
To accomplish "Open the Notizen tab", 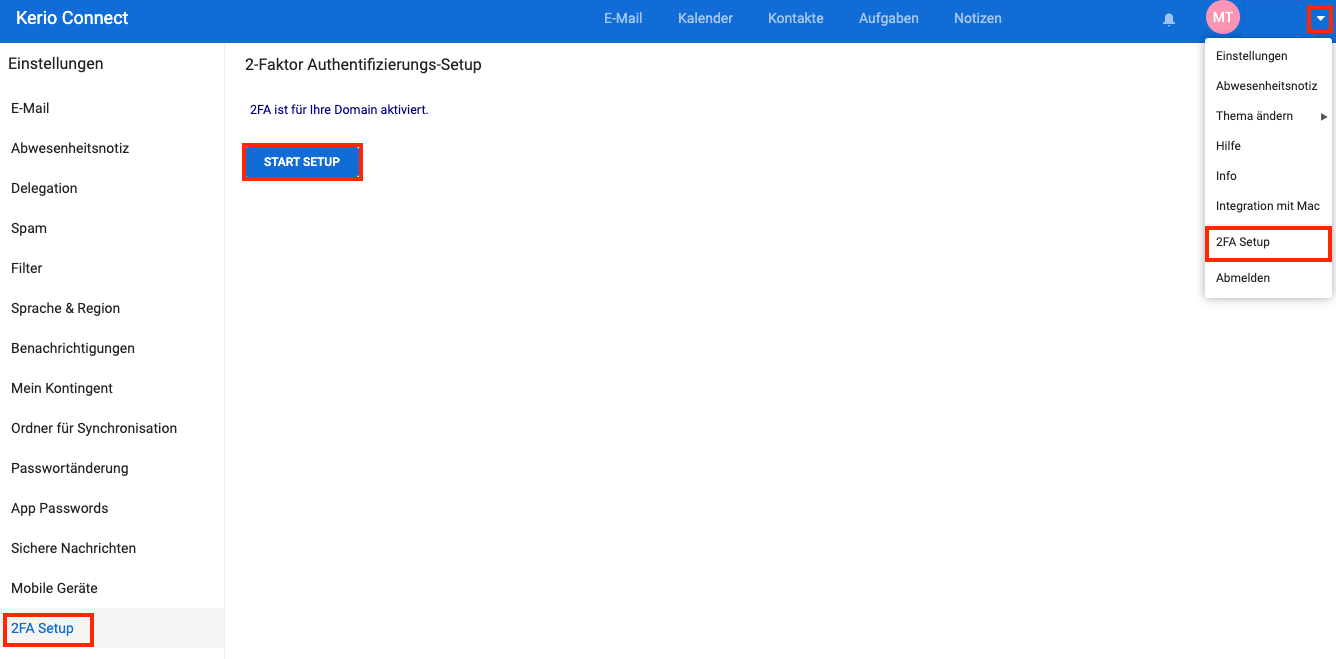I will click(x=977, y=18).
